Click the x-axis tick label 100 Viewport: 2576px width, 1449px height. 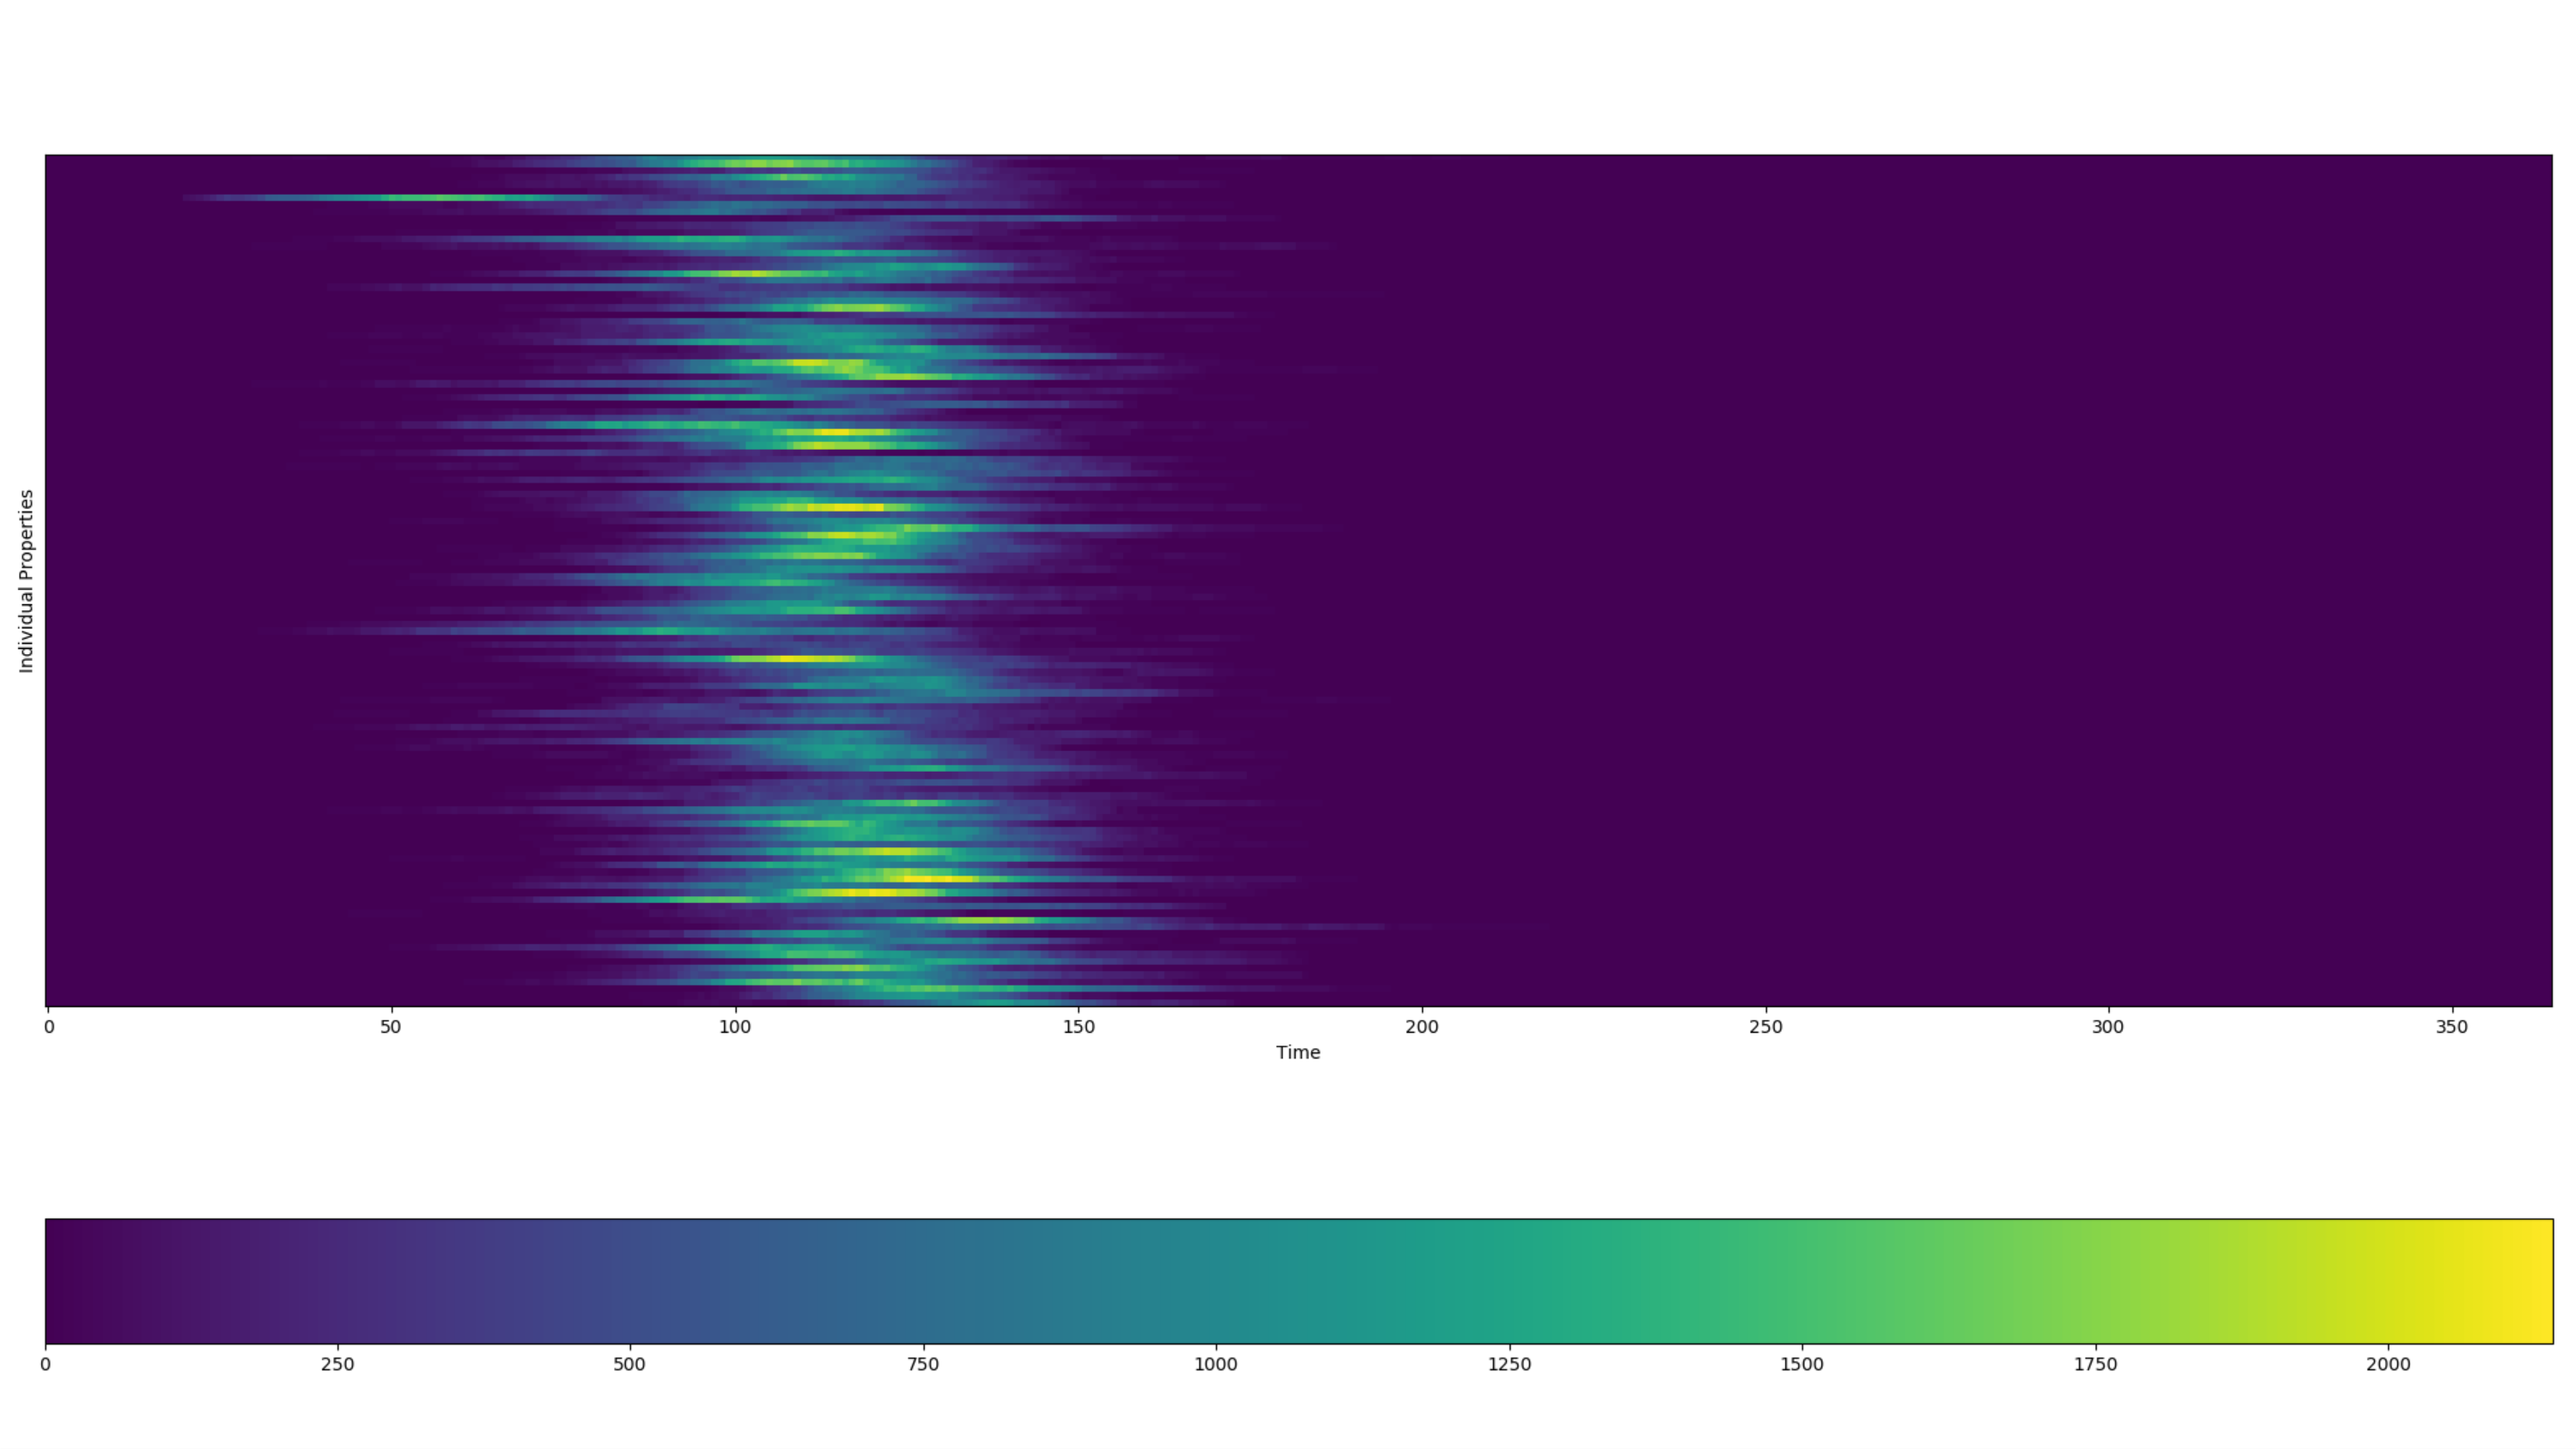tap(734, 1027)
